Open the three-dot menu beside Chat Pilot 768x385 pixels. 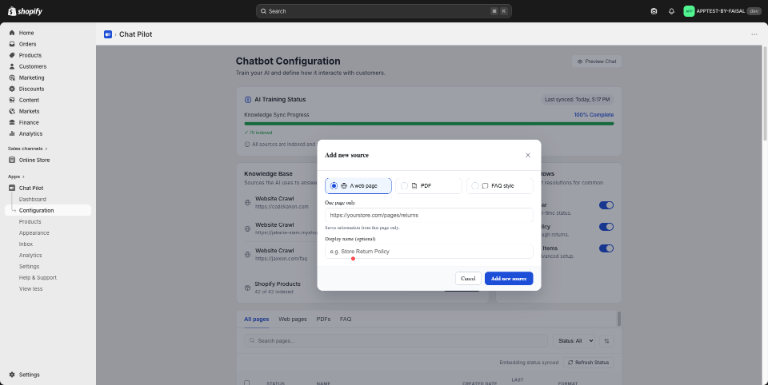click(754, 34)
